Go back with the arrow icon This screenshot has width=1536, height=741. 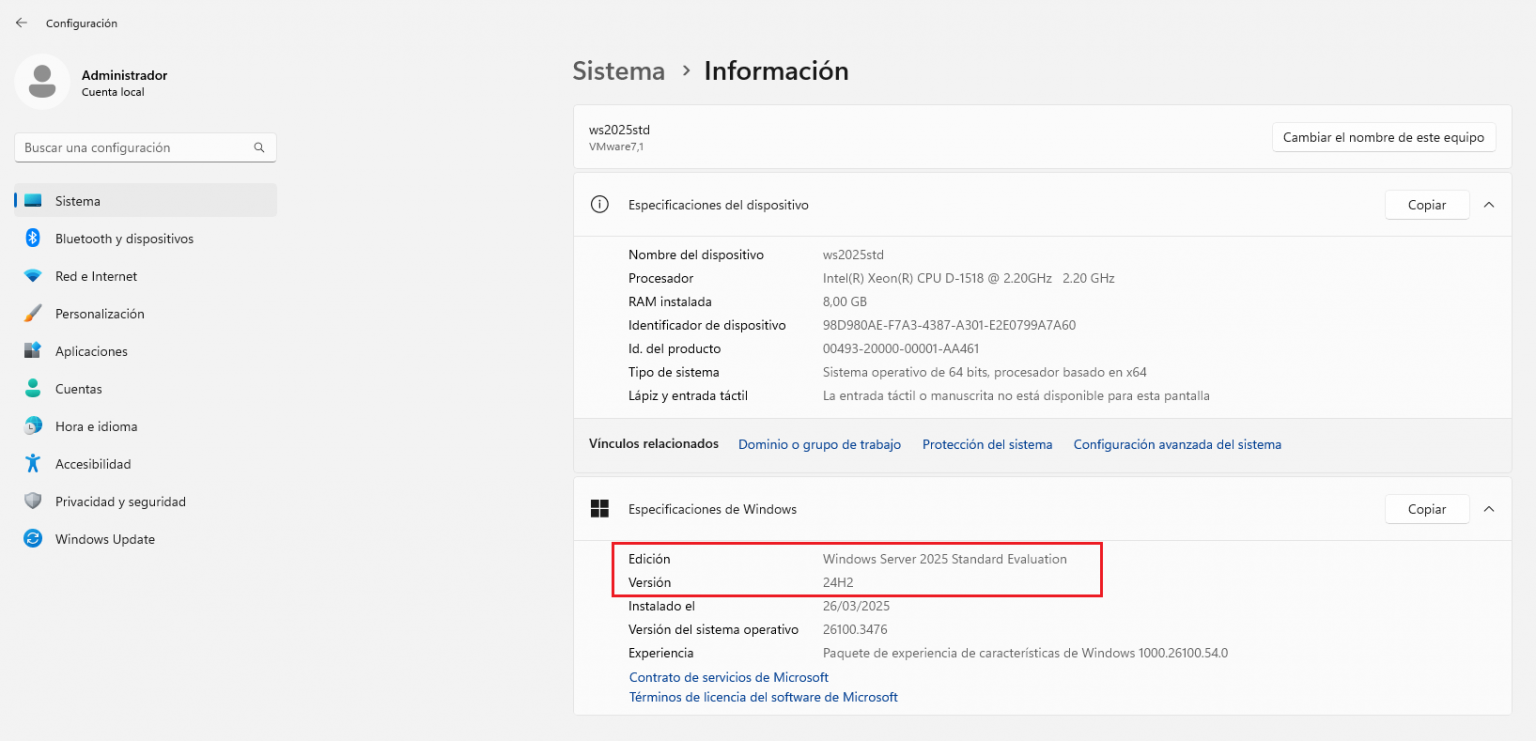tap(21, 22)
